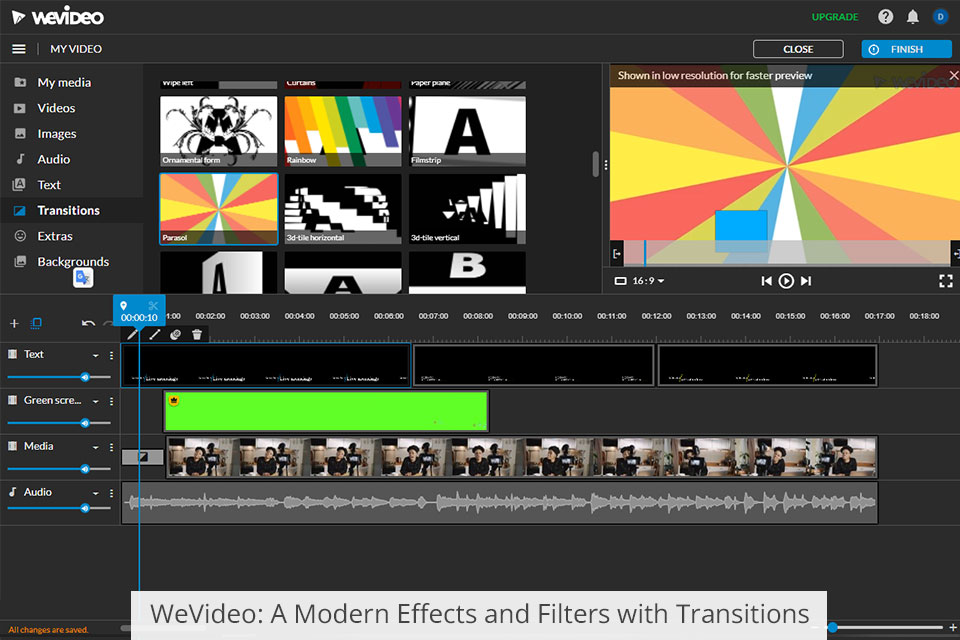960x640 pixels.
Task: Click the Google Translate icon
Action: pos(83,277)
